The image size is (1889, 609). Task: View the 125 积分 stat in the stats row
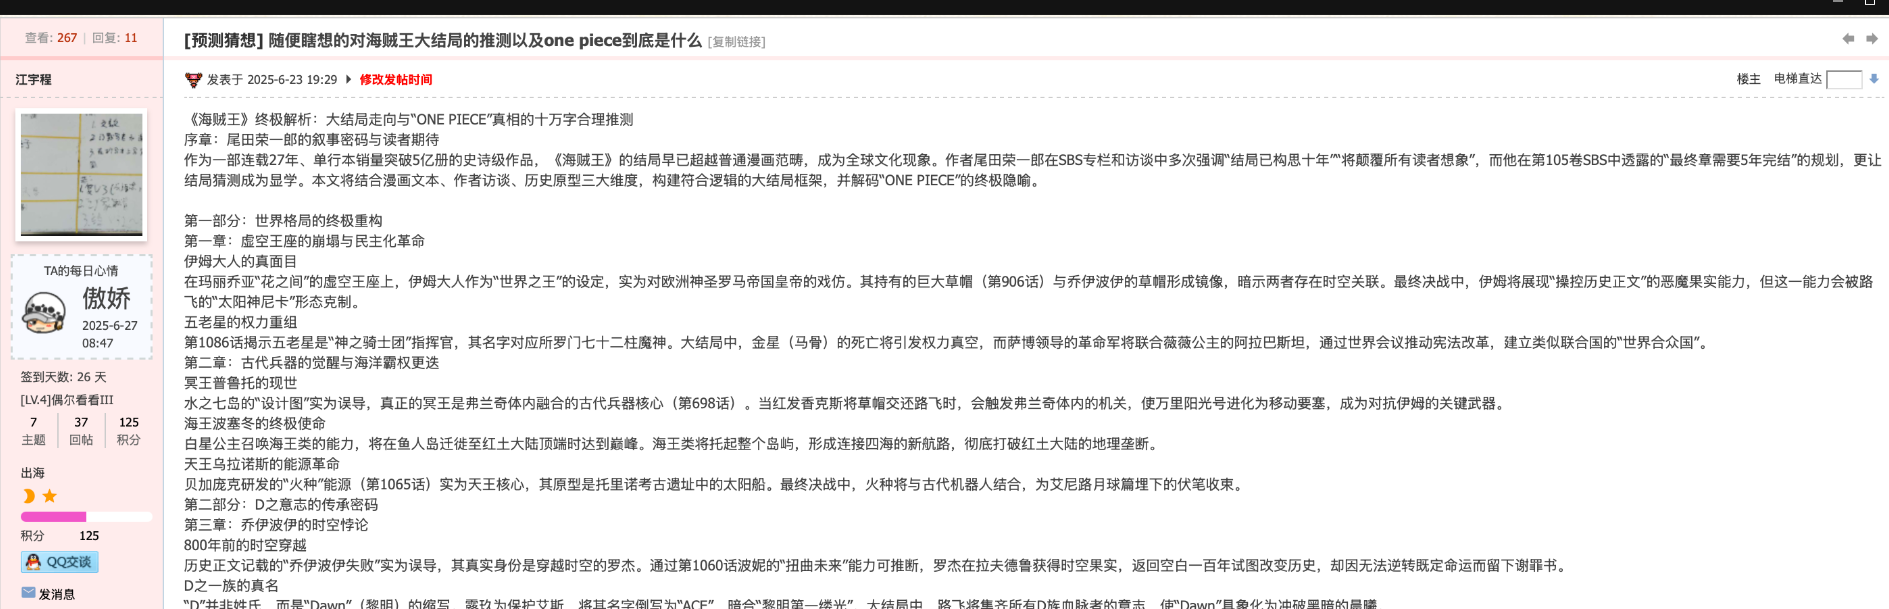pyautogui.click(x=129, y=431)
